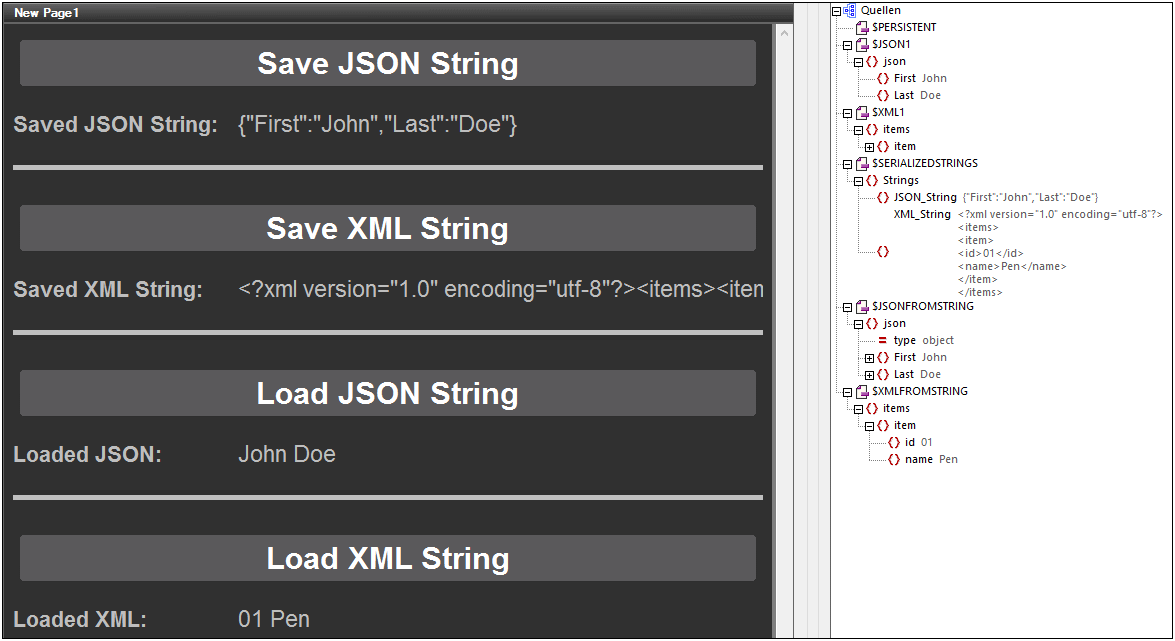Collapse the Strings node
The image size is (1175, 641).
click(858, 181)
